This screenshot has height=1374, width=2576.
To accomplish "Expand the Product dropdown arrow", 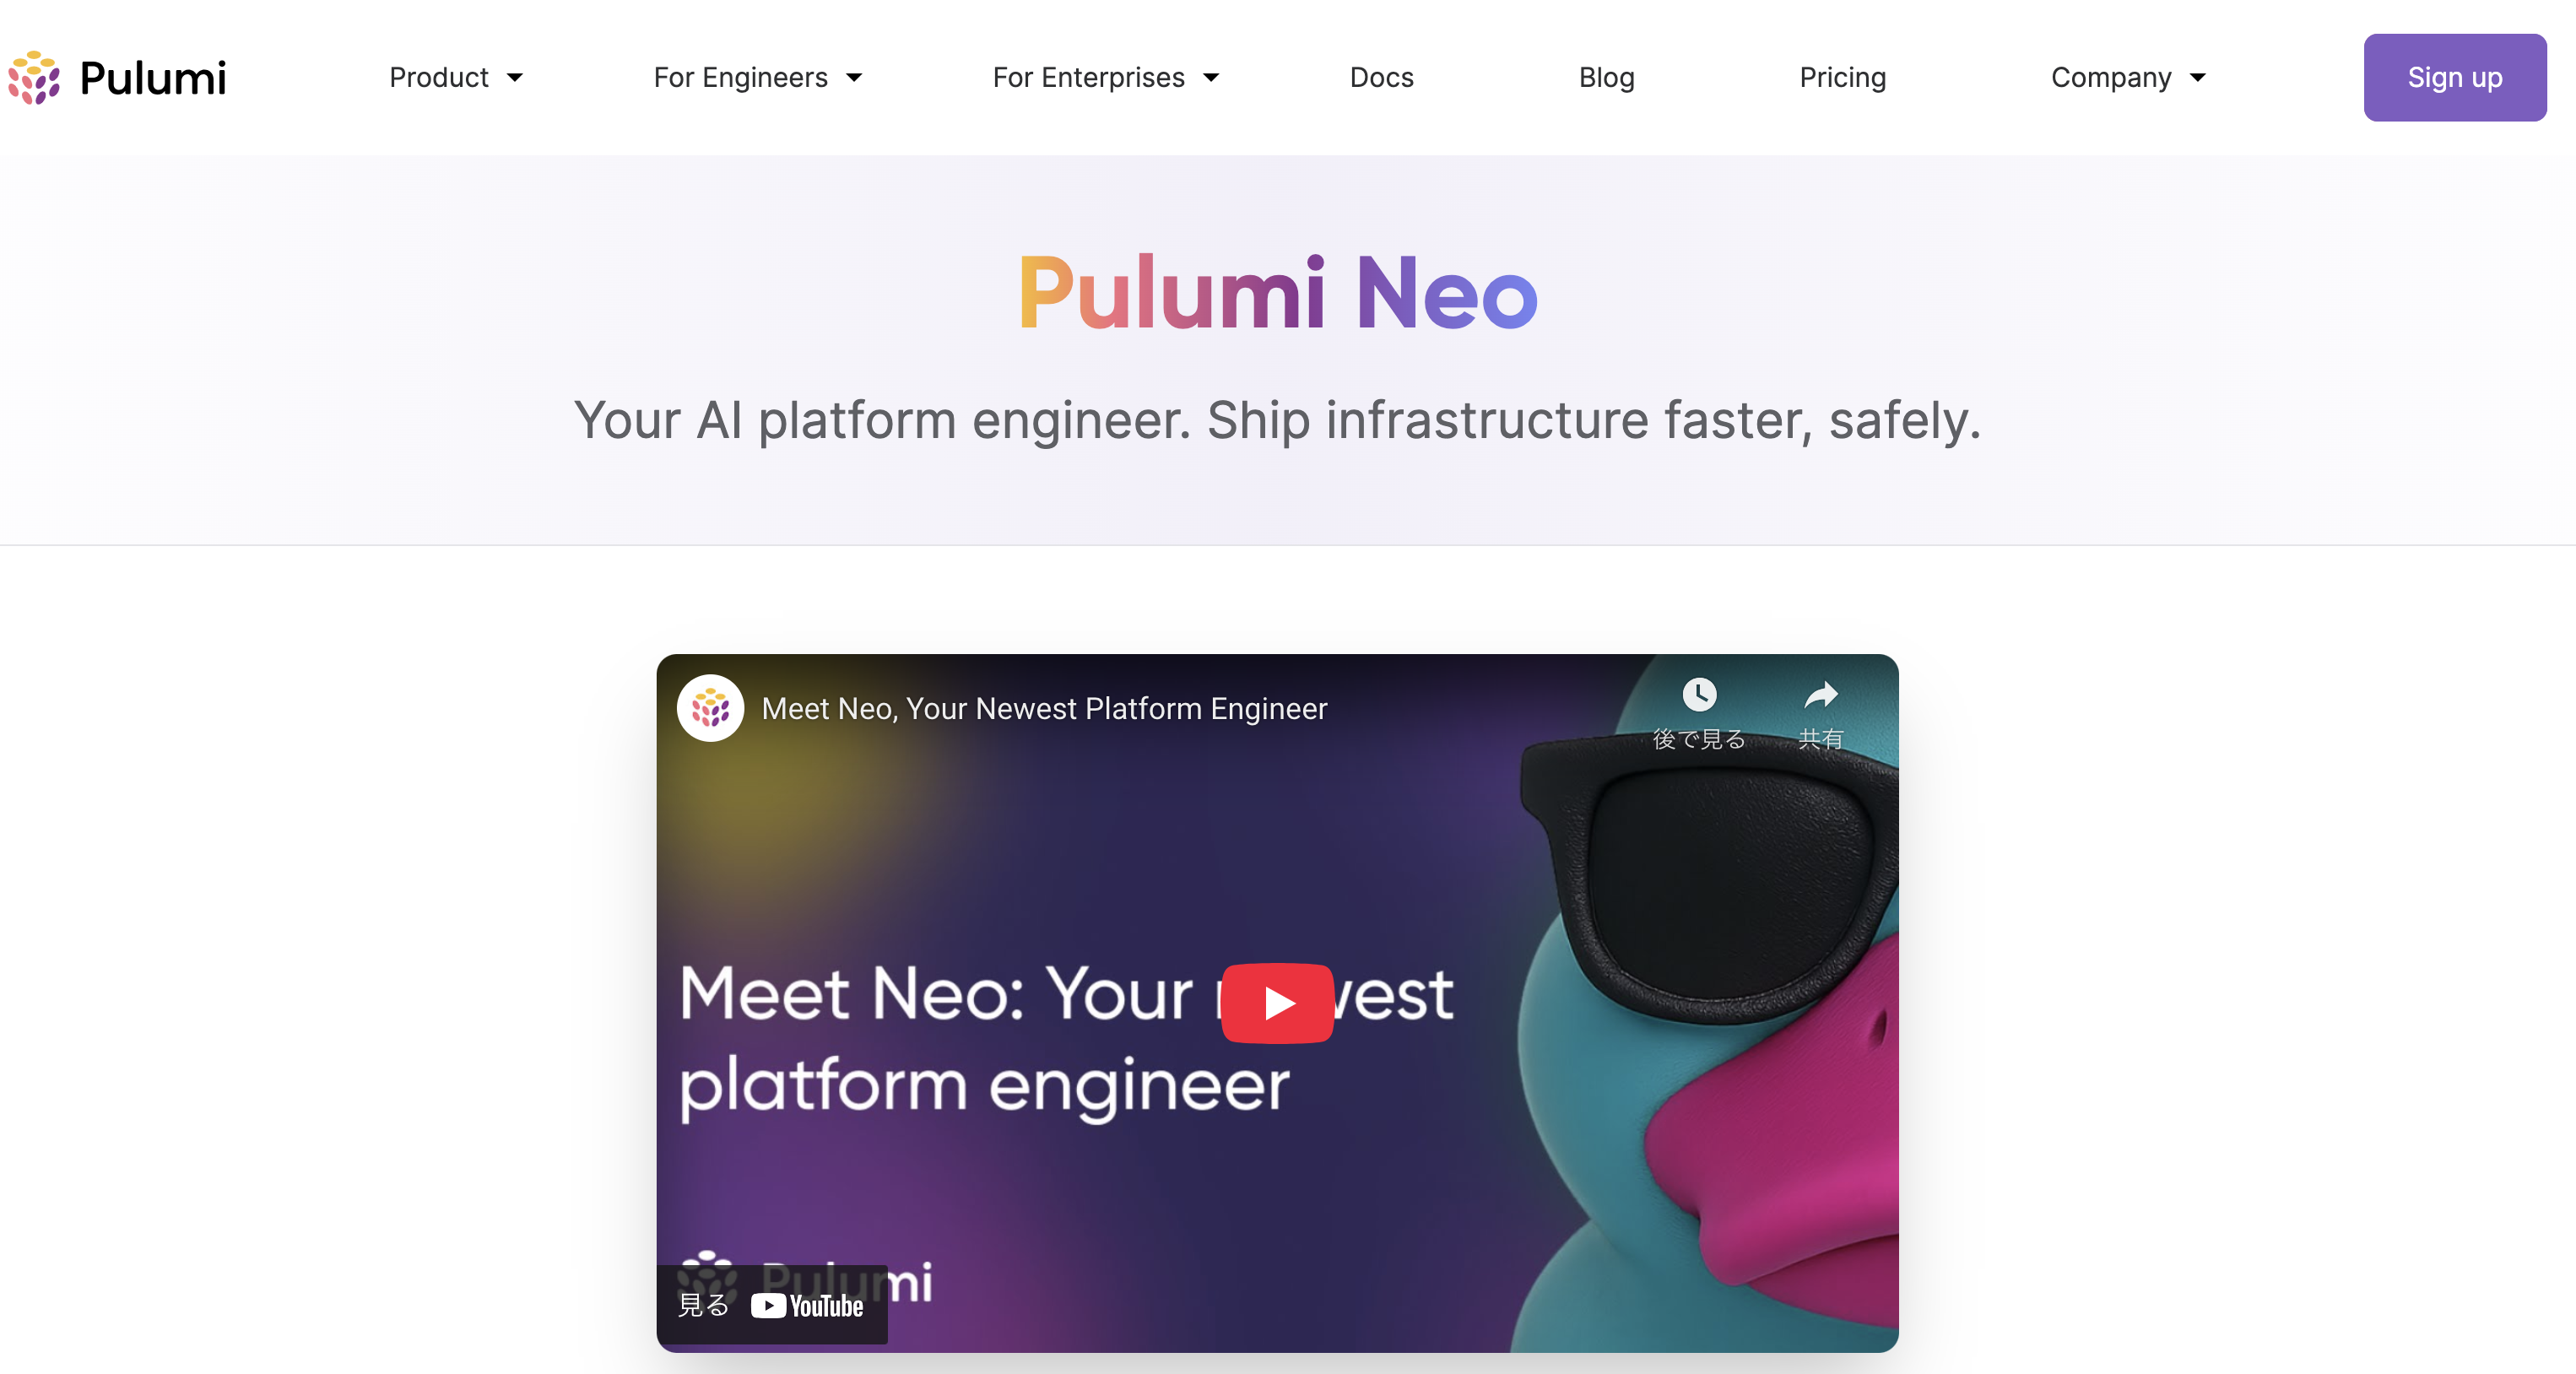I will pyautogui.click(x=515, y=78).
